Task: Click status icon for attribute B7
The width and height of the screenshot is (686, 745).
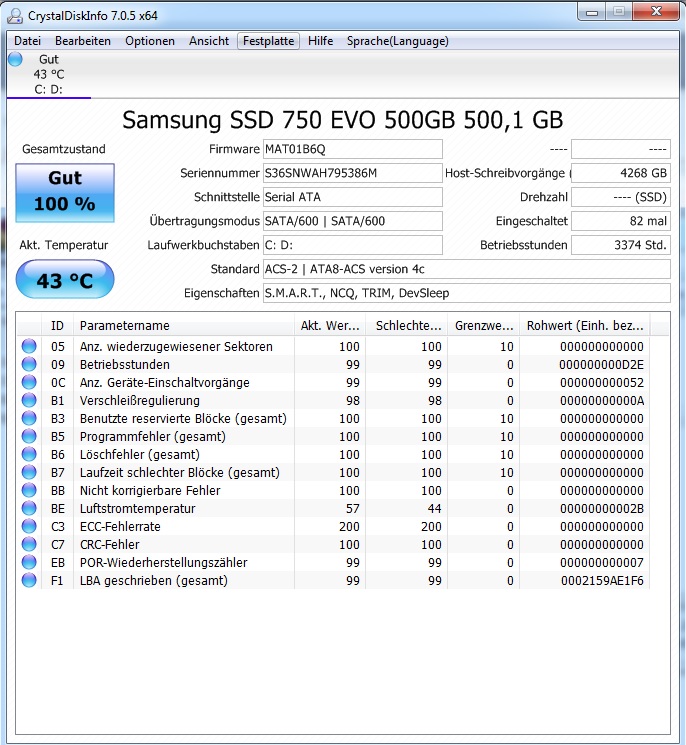Action: 29,473
